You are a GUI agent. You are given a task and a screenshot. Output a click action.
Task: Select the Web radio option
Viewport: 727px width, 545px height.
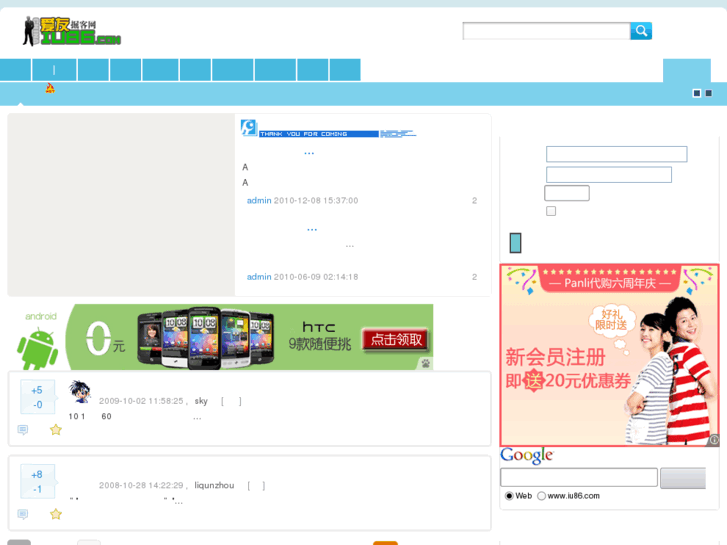point(509,496)
